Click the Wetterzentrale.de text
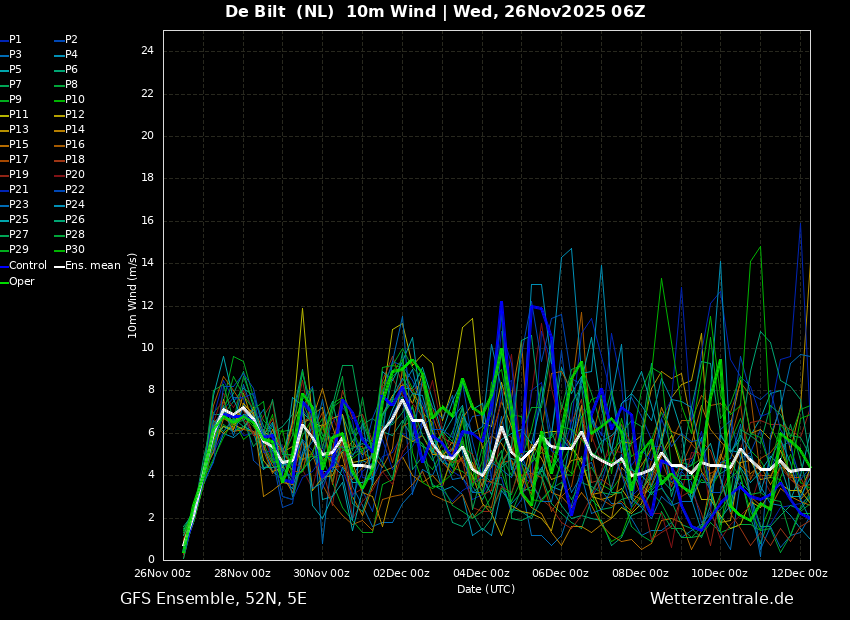Screen dimensions: 850x620 (722, 599)
